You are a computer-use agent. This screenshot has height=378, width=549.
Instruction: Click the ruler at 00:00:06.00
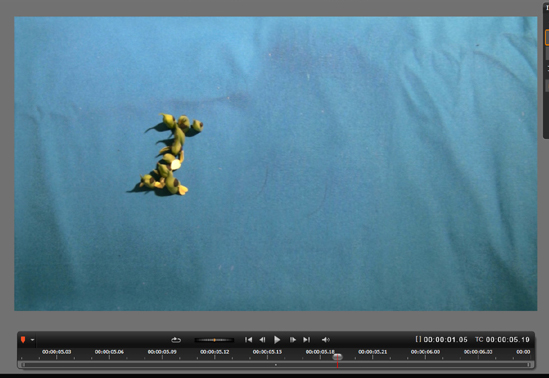tap(425, 352)
